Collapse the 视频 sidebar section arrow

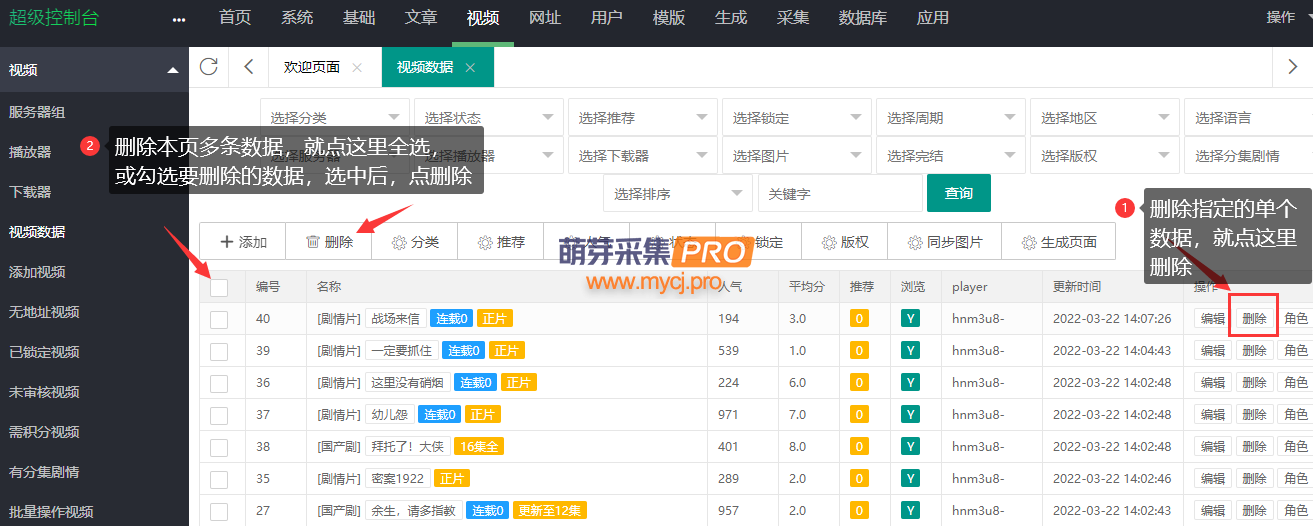point(173,70)
